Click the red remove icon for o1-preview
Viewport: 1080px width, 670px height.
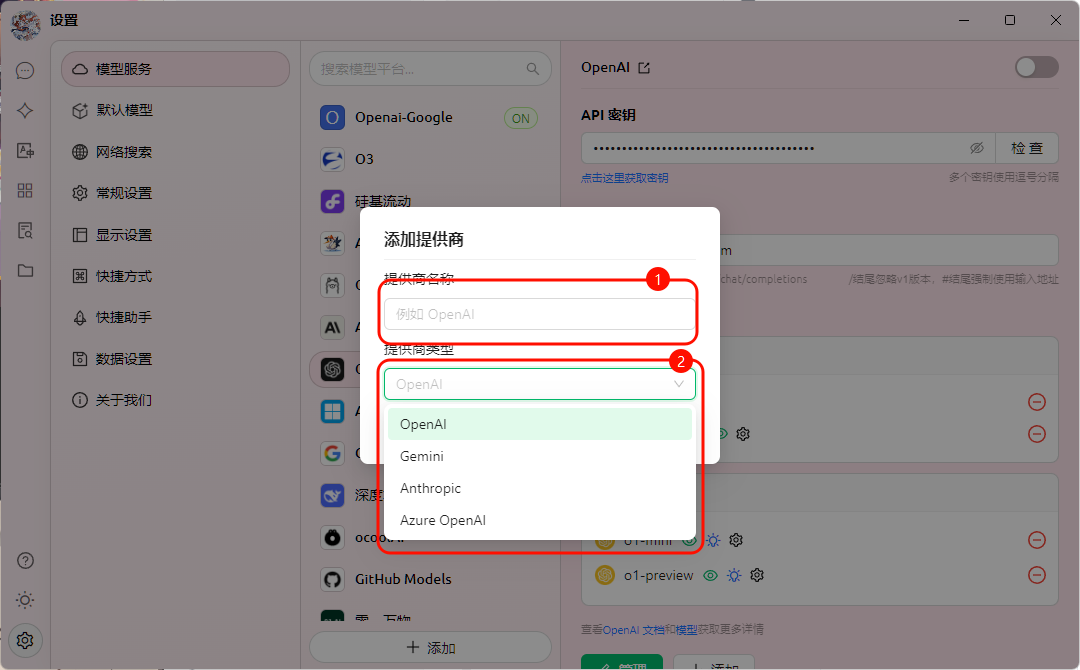coord(1037,575)
